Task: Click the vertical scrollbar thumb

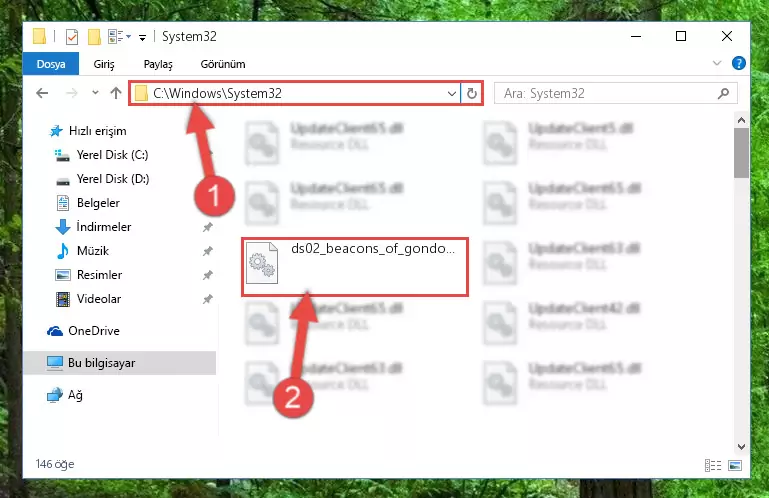Action: [741, 153]
